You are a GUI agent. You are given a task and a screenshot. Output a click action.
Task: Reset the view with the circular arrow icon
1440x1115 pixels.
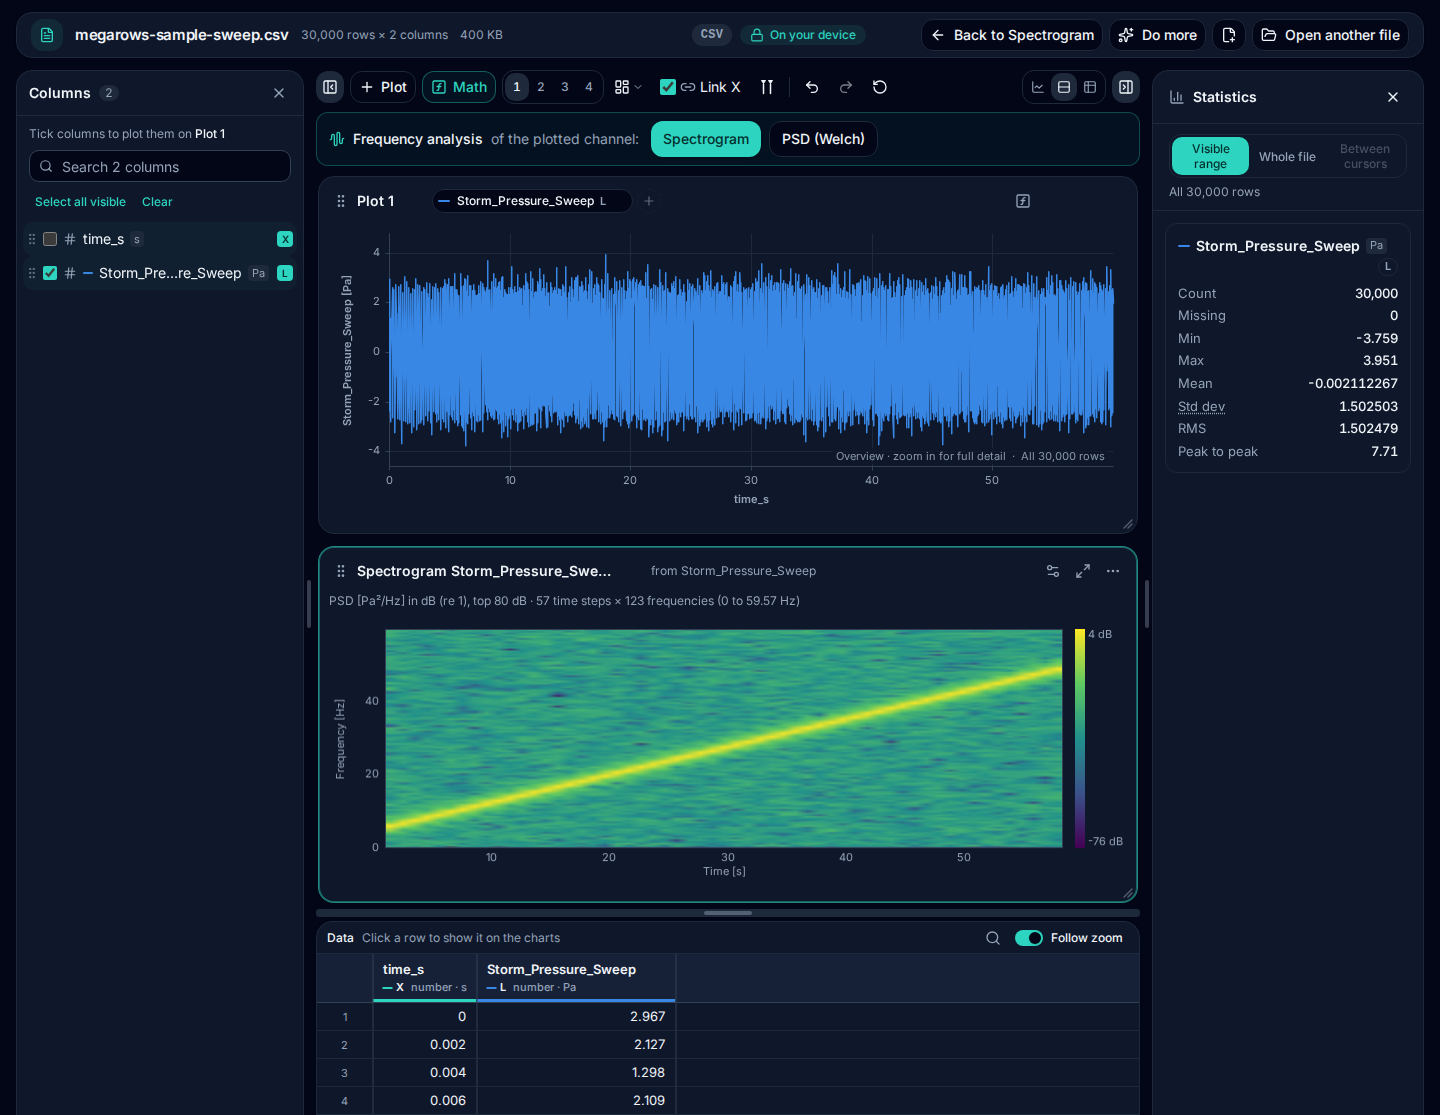[x=880, y=87]
